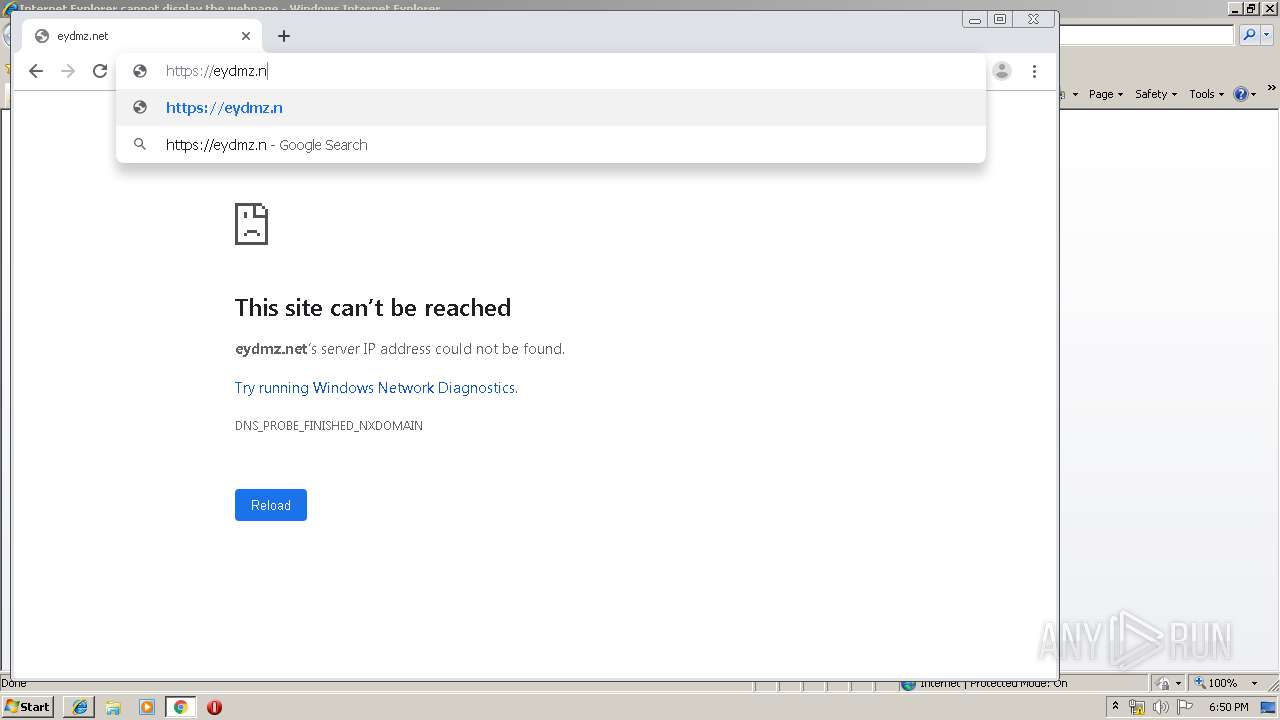Image resolution: width=1280 pixels, height=720 pixels.
Task: Choose the eydmz.n Google Search suggestion
Action: [551, 145]
